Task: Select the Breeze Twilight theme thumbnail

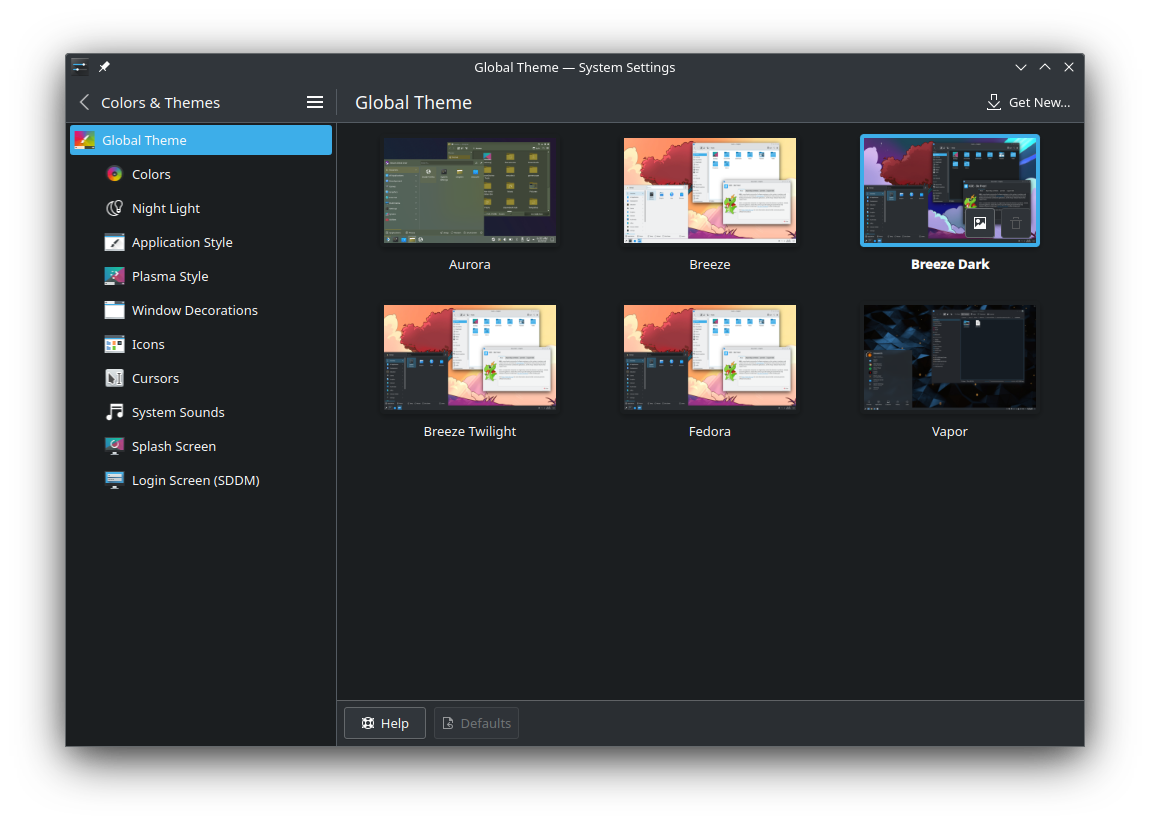Action: pos(470,357)
